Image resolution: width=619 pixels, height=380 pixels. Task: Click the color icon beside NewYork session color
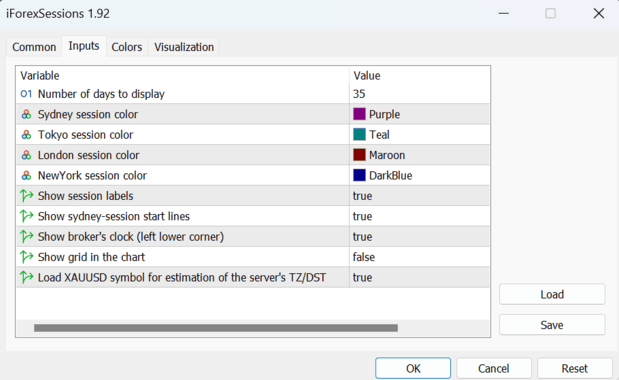(26, 176)
